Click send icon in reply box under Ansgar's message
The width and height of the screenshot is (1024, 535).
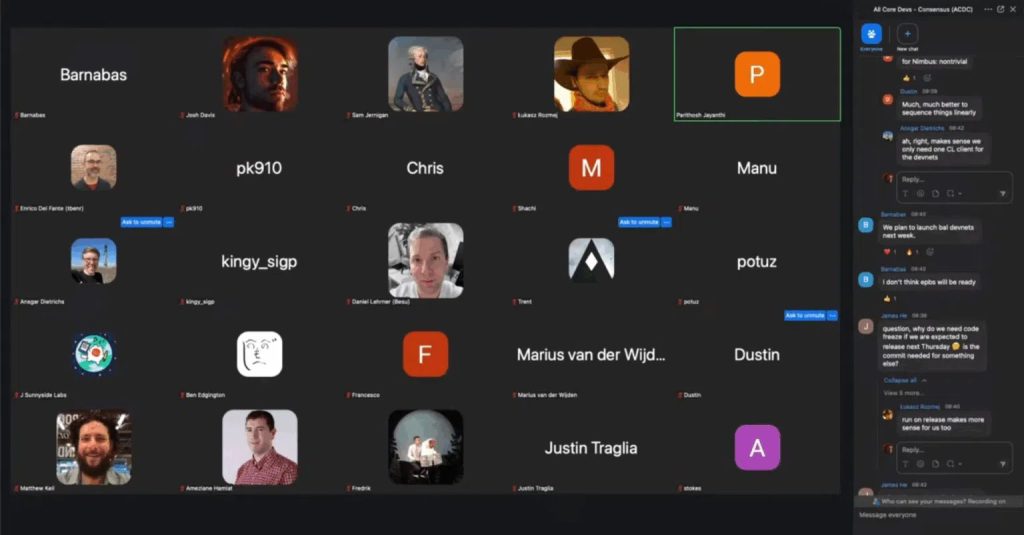(x=1002, y=193)
